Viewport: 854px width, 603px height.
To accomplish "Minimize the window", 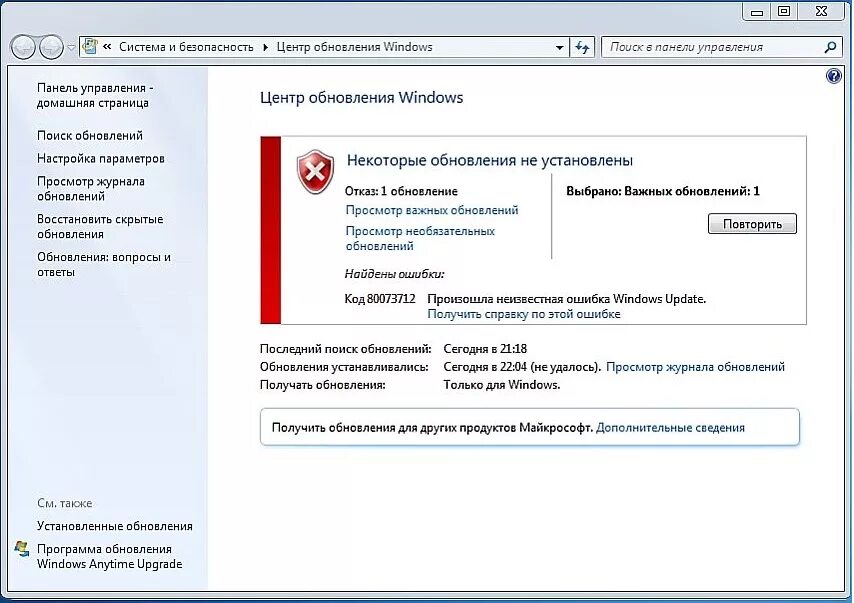I will click(x=757, y=11).
